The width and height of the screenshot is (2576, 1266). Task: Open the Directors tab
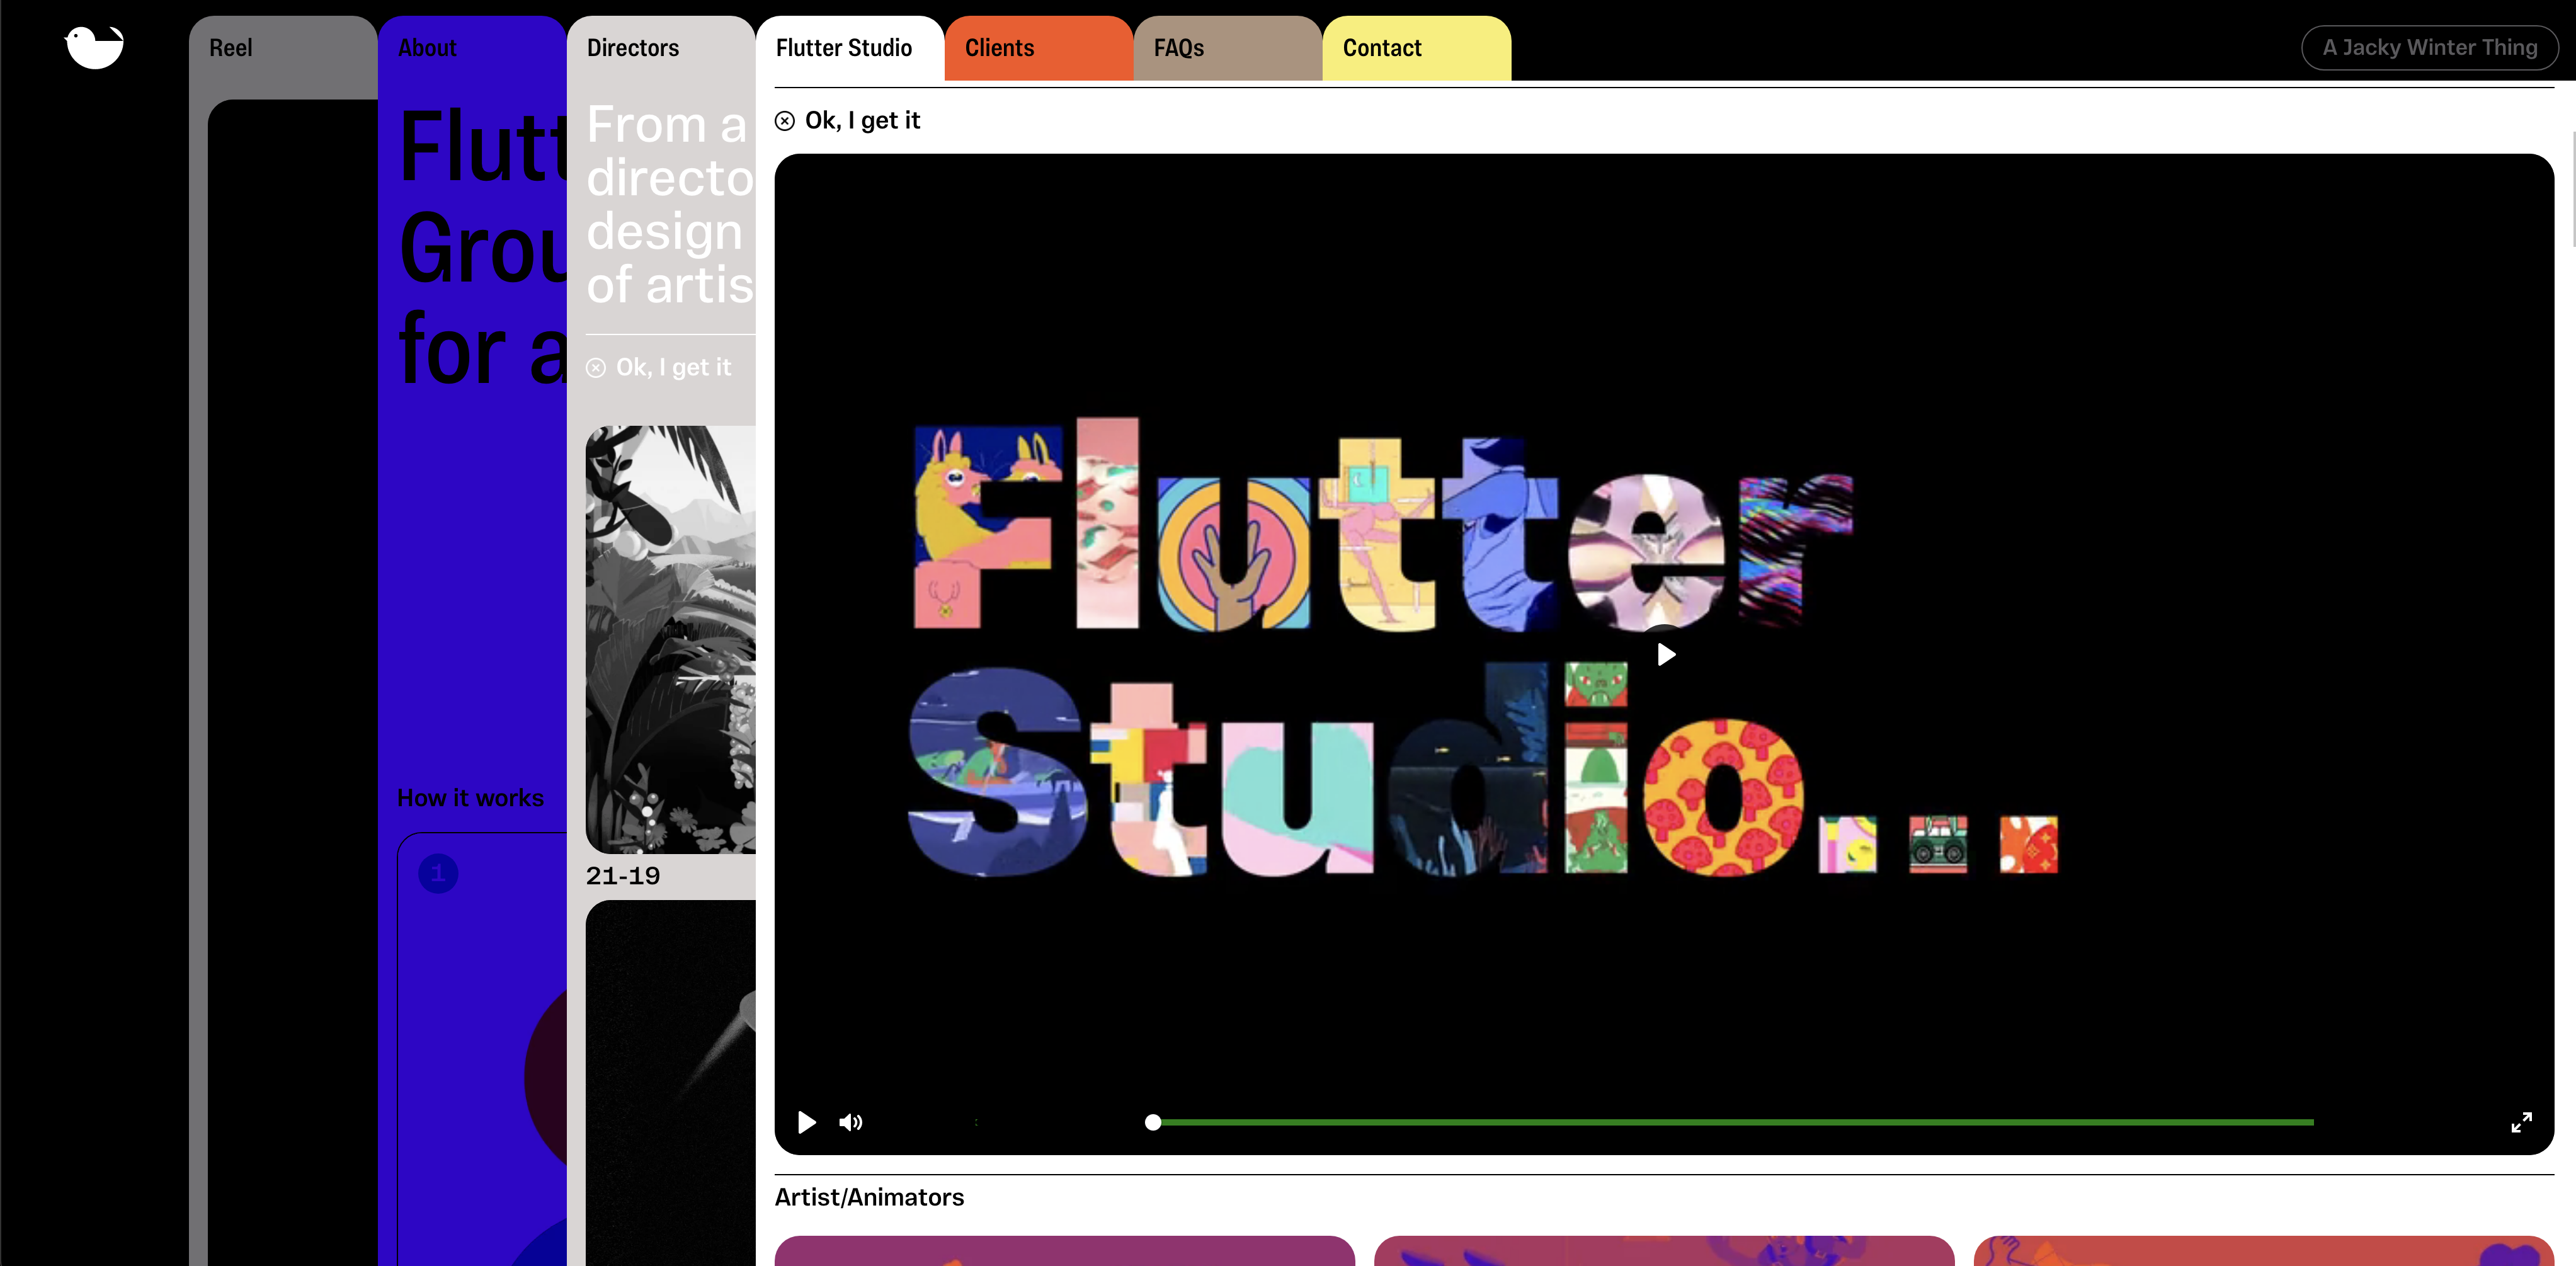(633, 48)
